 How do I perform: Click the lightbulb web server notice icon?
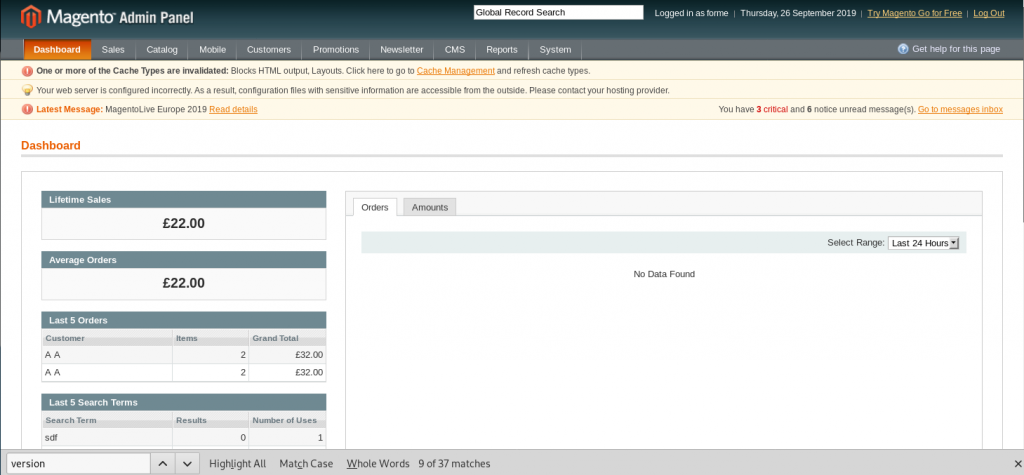pos(27,90)
